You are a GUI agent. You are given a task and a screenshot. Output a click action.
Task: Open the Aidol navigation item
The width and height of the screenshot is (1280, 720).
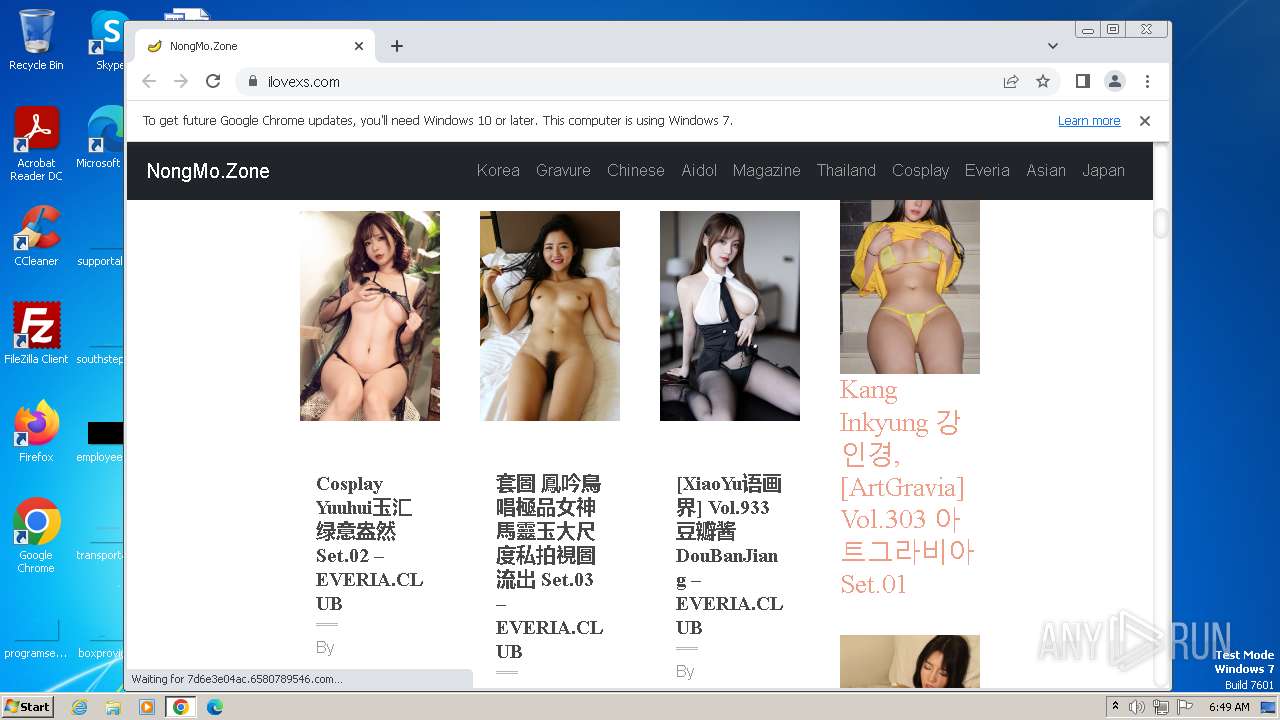(699, 171)
